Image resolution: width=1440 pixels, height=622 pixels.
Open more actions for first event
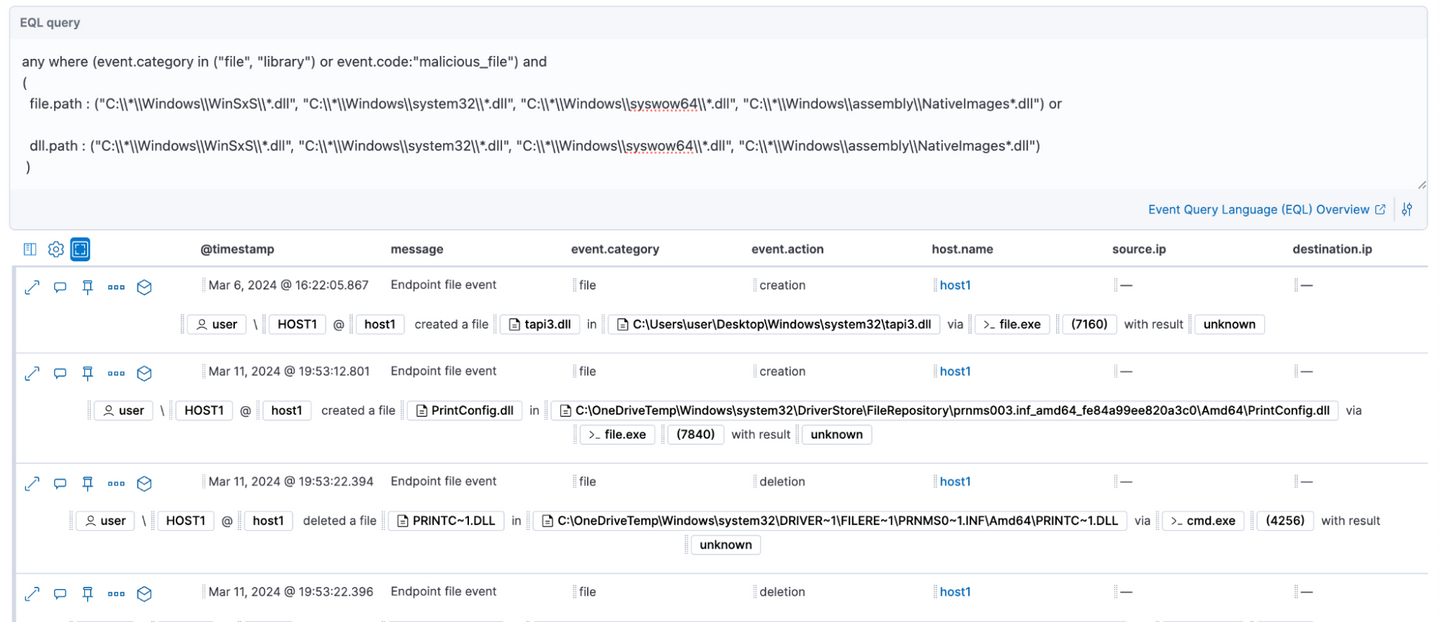tap(116, 287)
